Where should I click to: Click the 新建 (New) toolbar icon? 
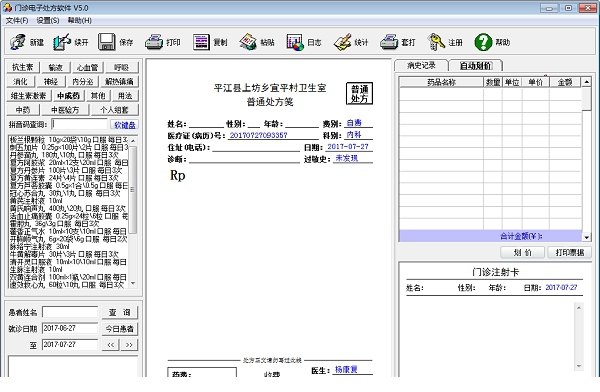click(x=18, y=42)
